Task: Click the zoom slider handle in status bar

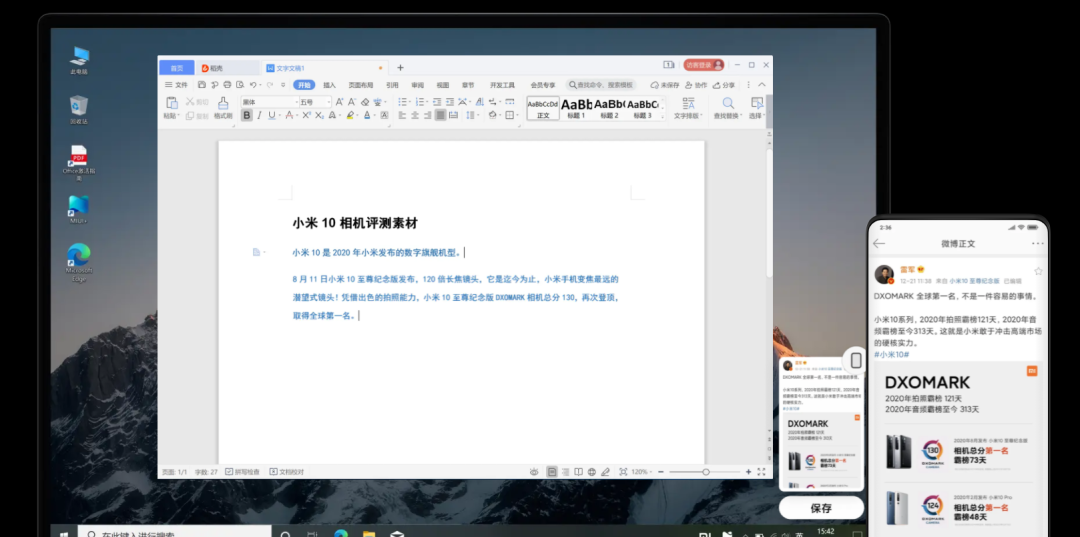Action: [x=706, y=472]
